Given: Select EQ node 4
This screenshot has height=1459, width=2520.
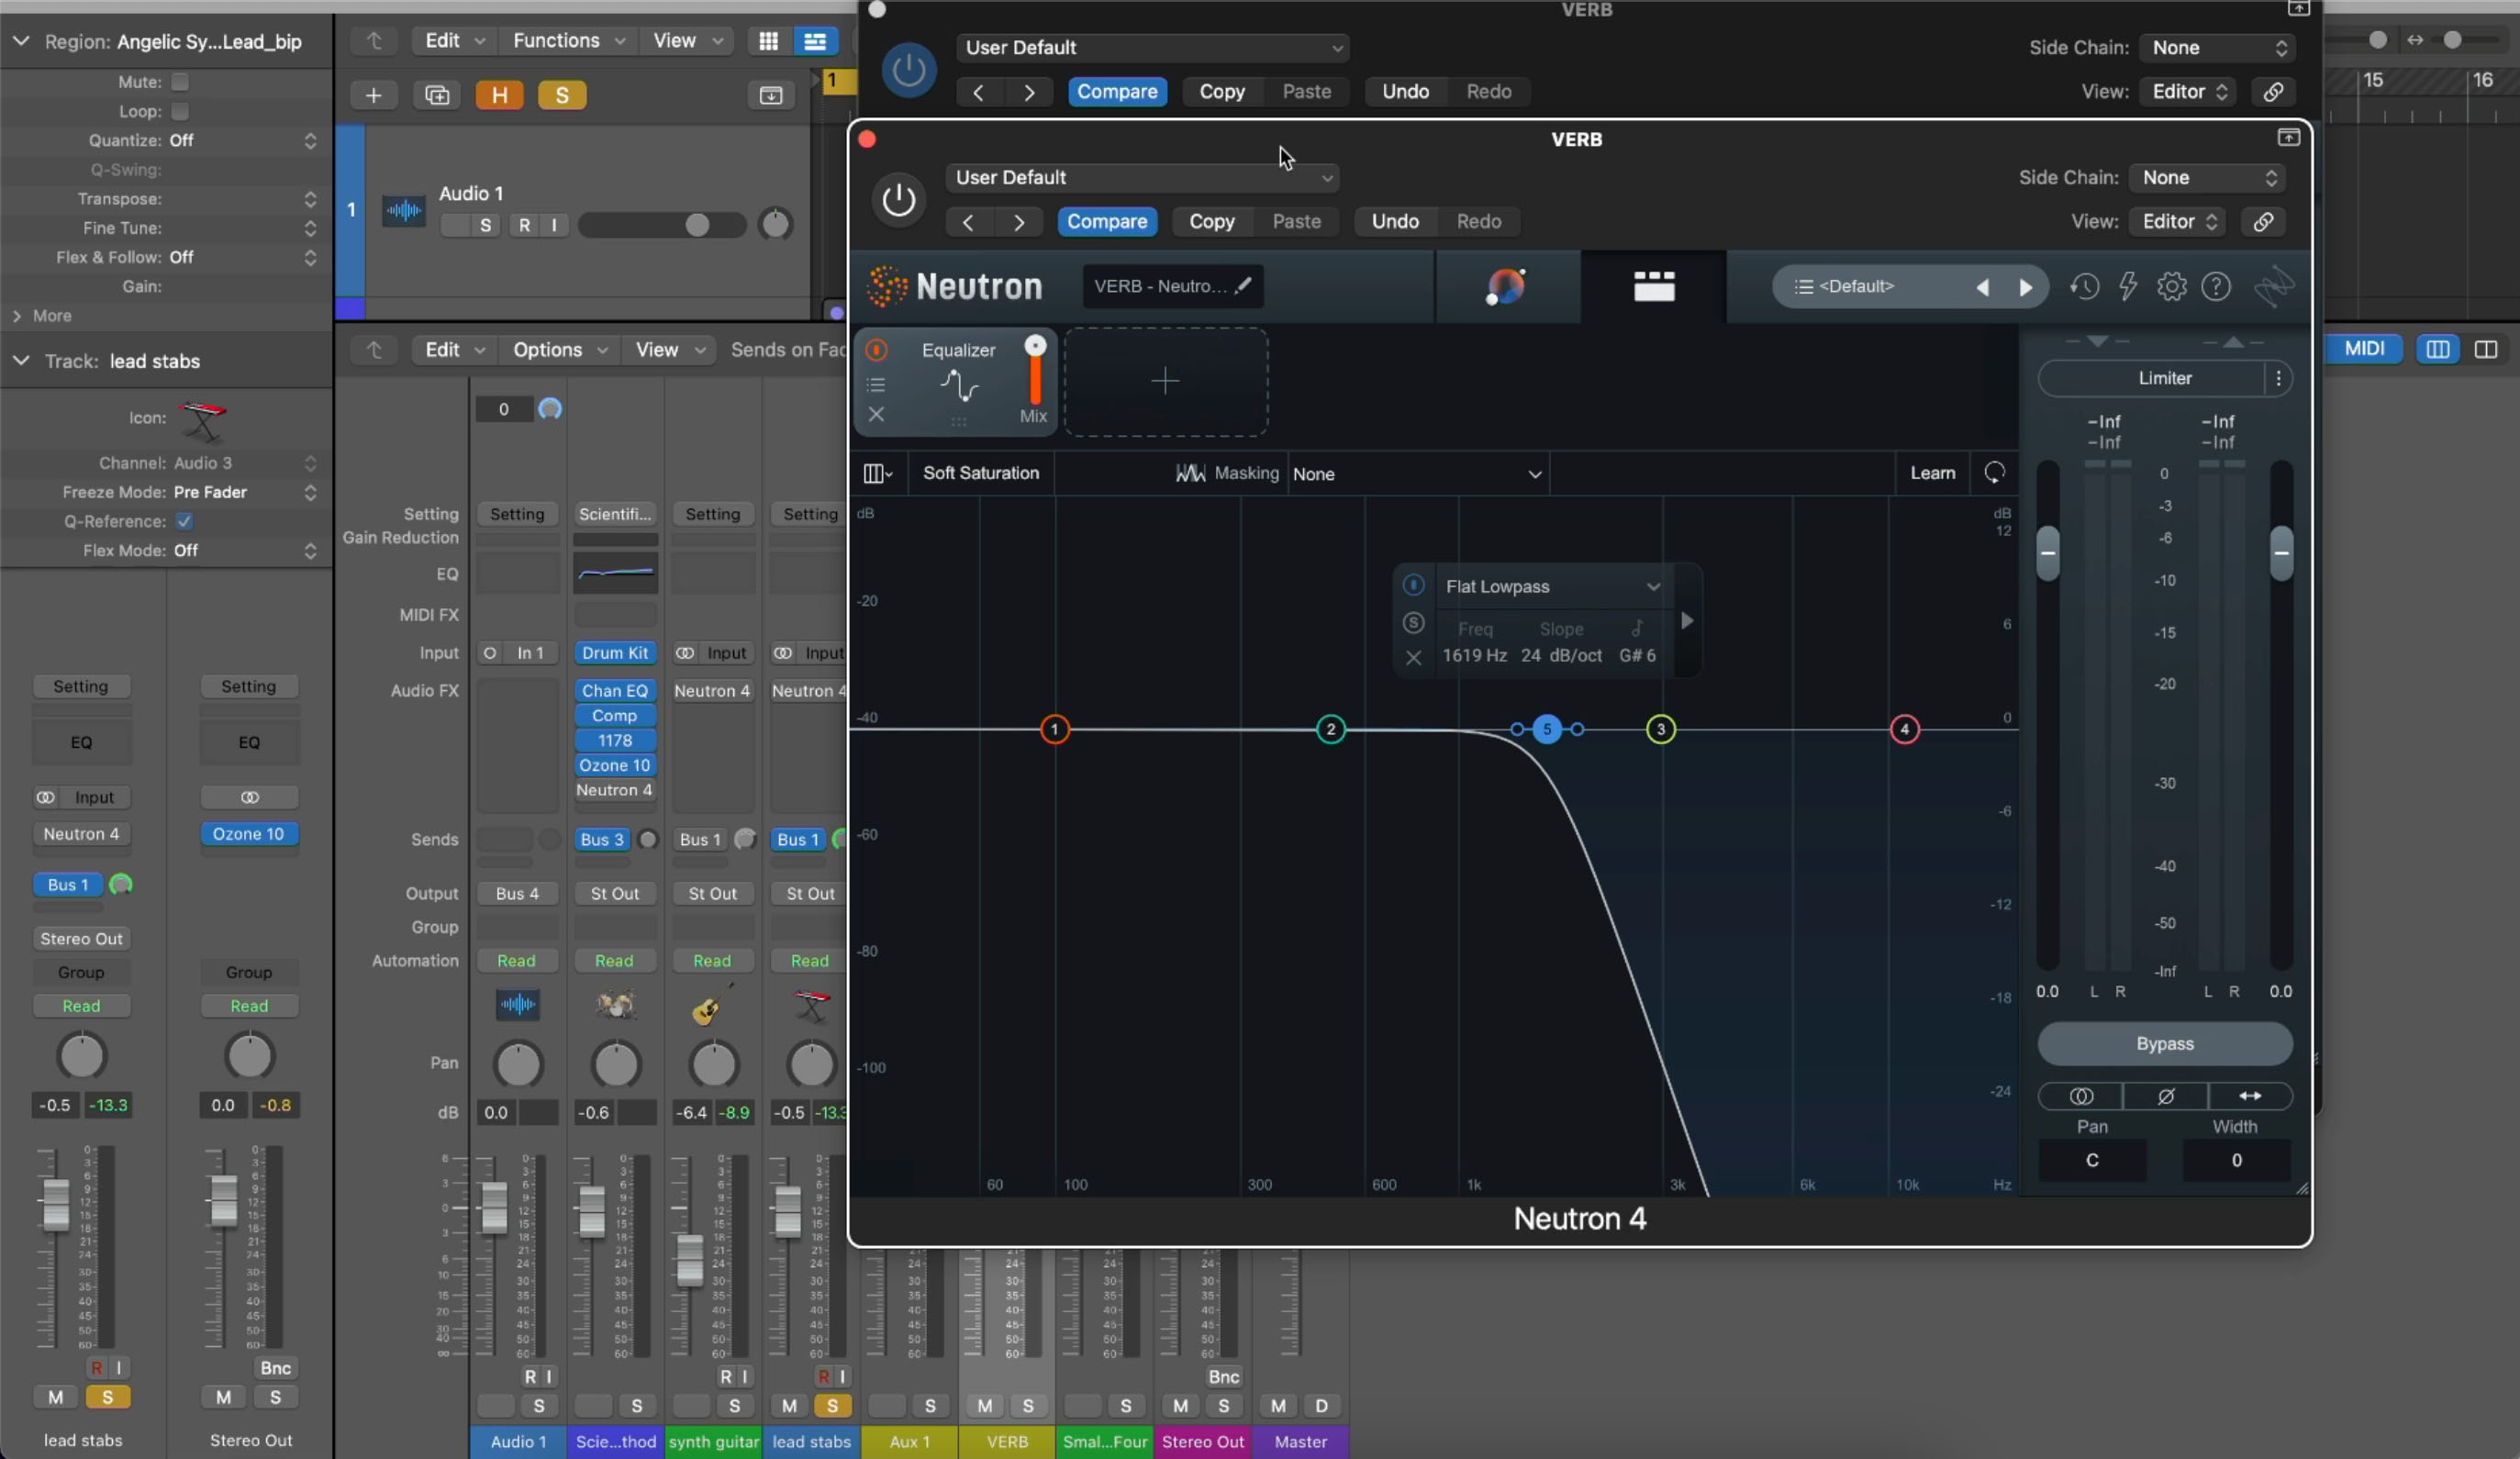Looking at the screenshot, I should 1904,729.
